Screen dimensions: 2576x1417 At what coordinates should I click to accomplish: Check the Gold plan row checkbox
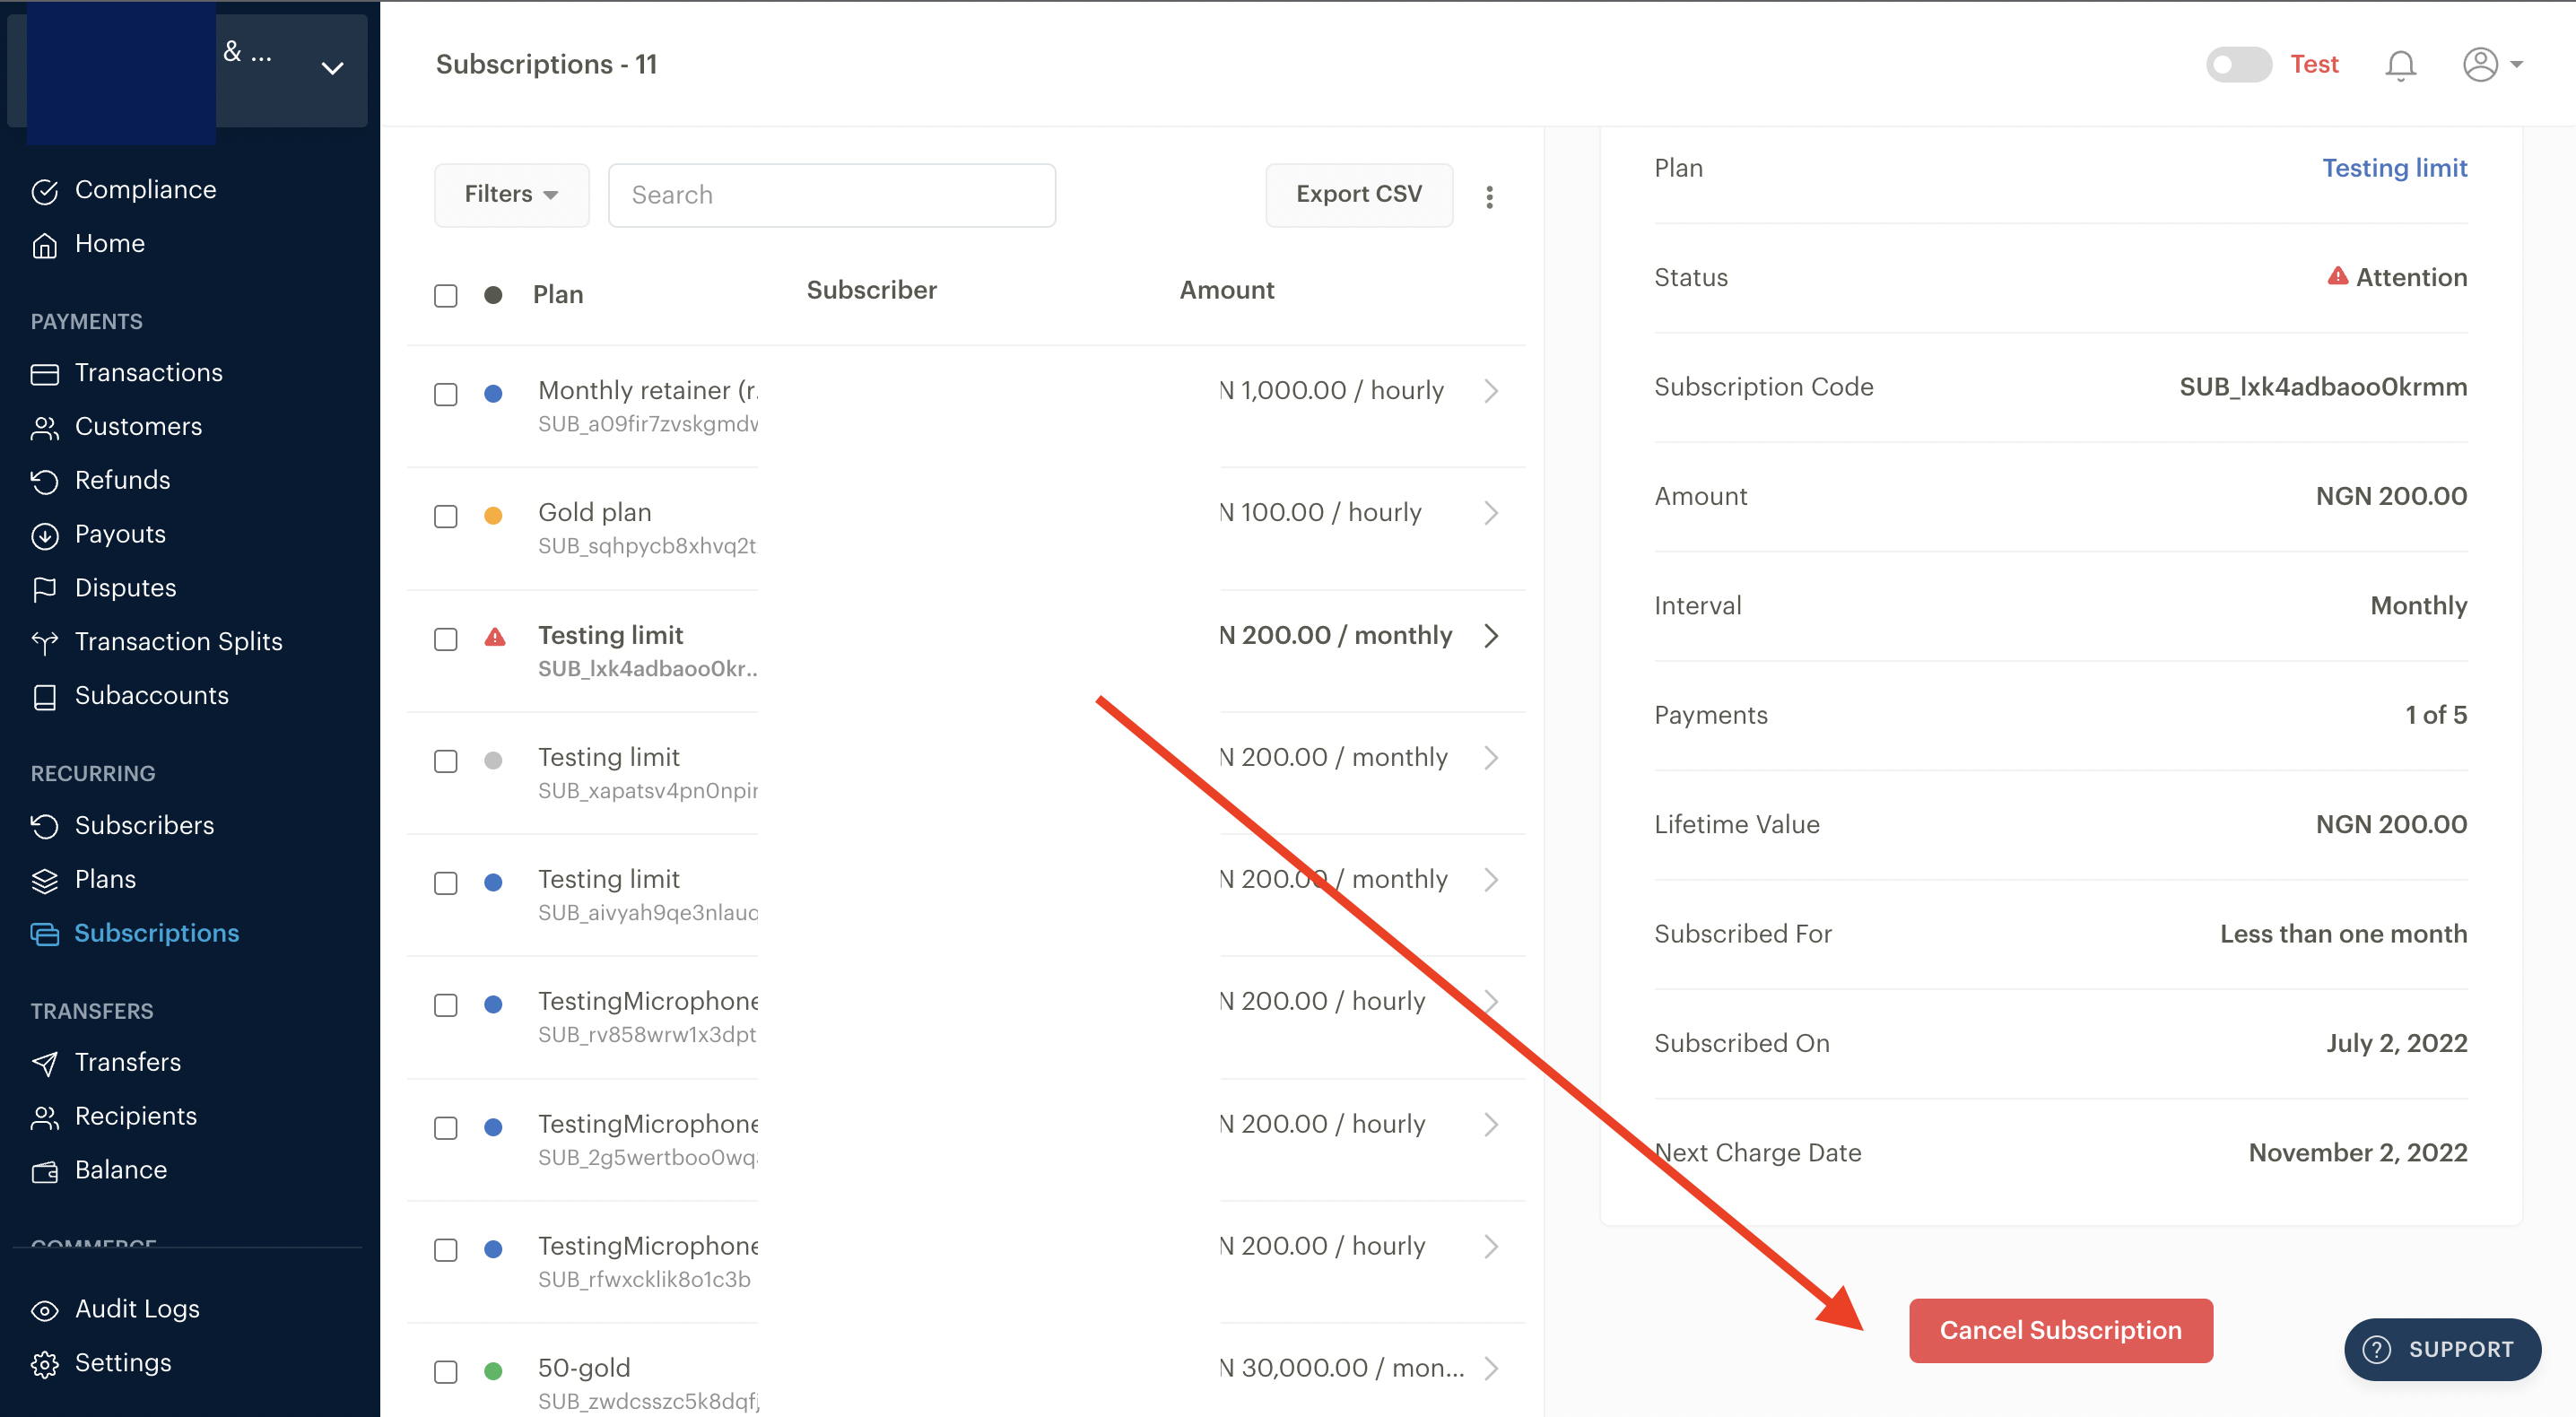[x=445, y=517]
